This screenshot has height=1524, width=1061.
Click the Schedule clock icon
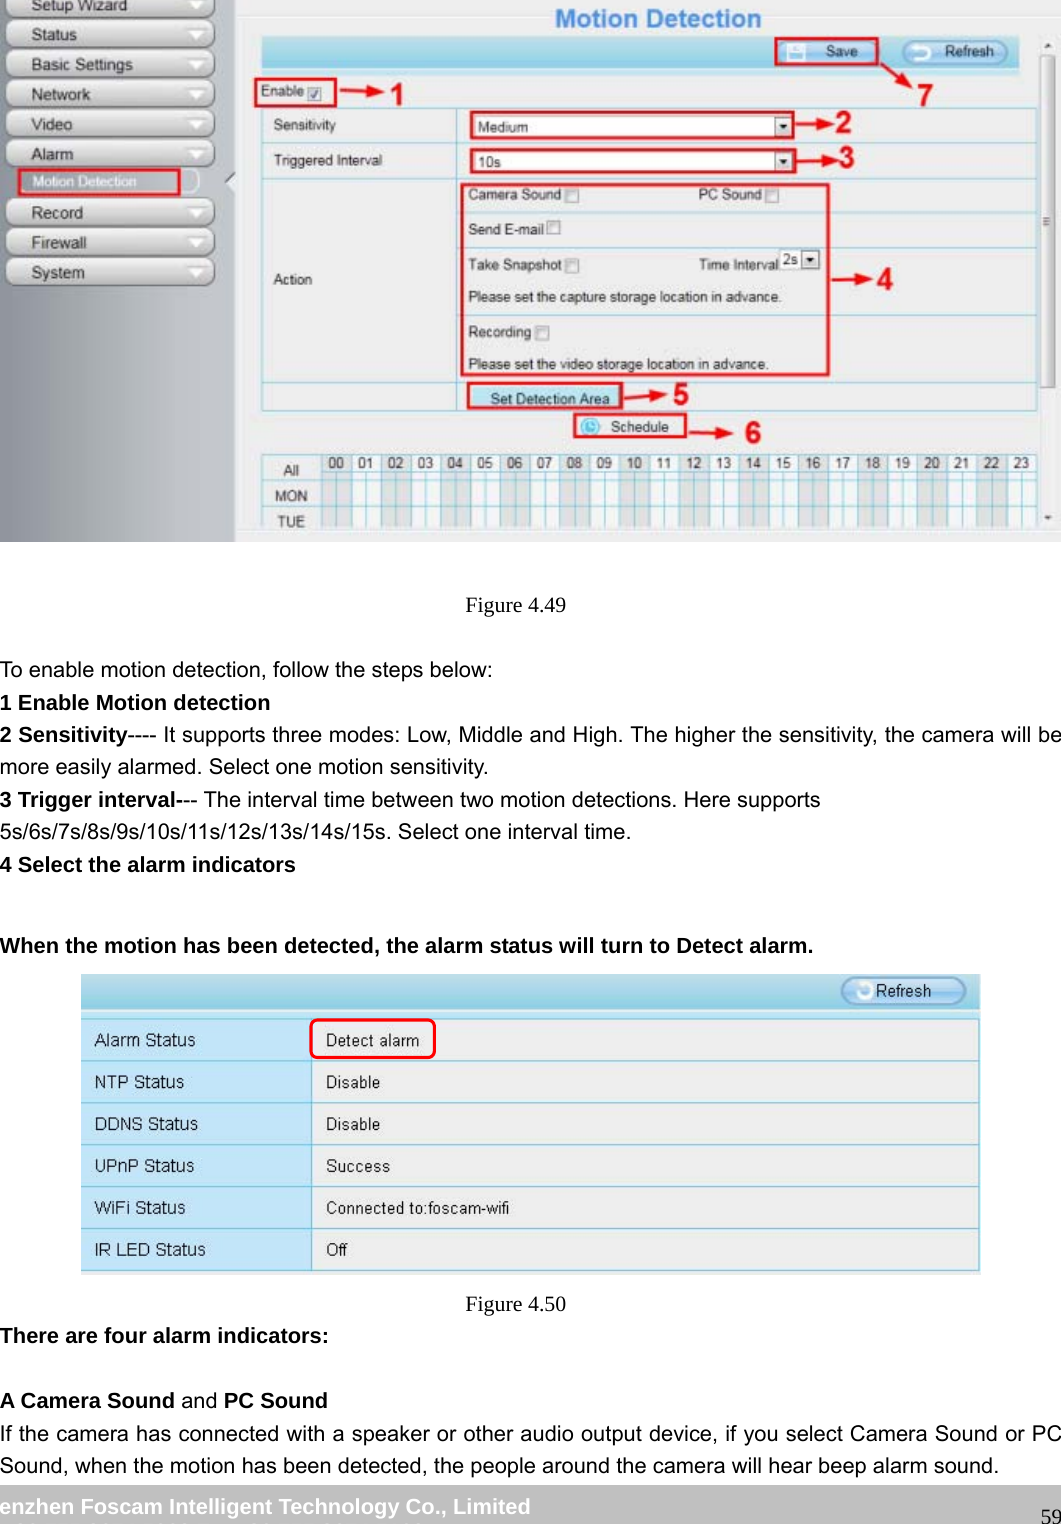point(591,427)
